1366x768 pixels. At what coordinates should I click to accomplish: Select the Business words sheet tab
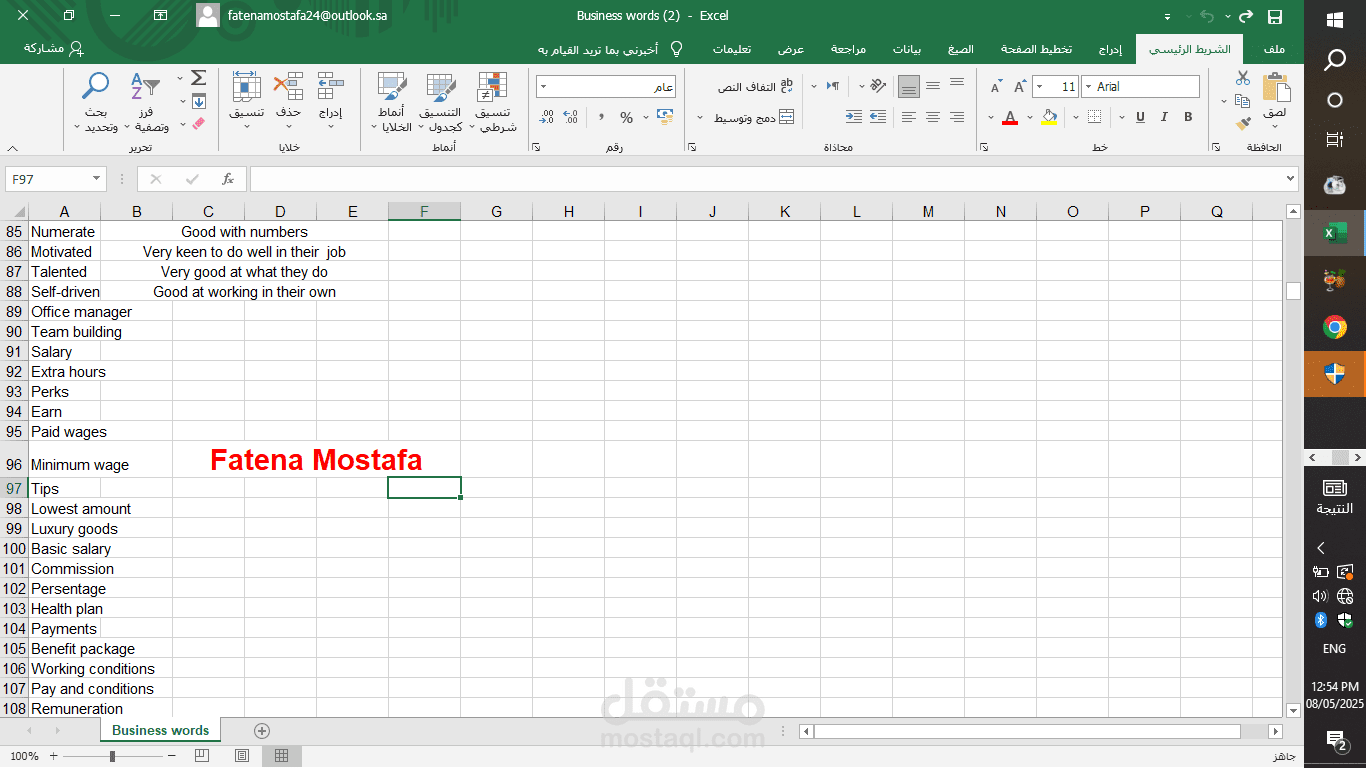(x=160, y=730)
